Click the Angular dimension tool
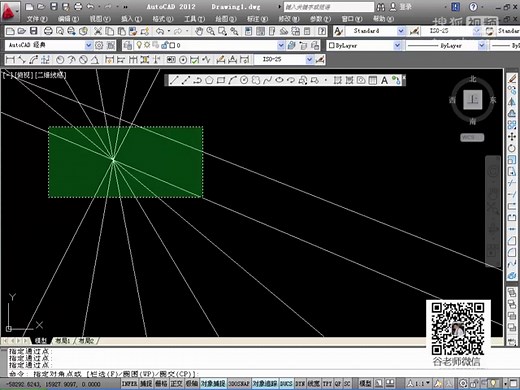 click(x=95, y=60)
